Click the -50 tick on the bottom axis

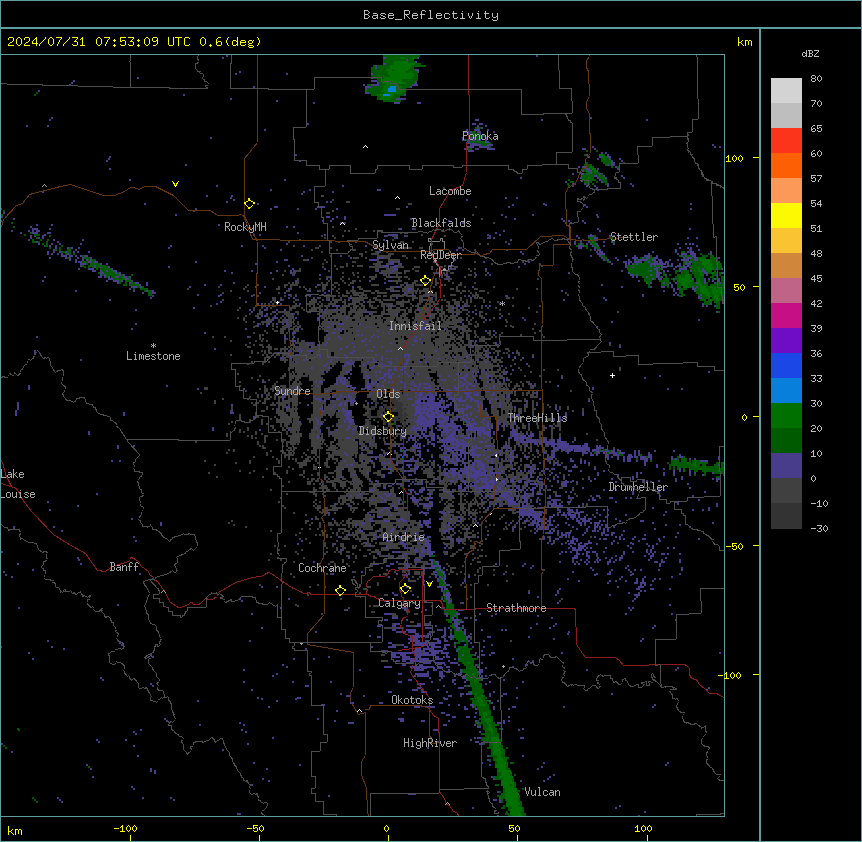coord(255,829)
